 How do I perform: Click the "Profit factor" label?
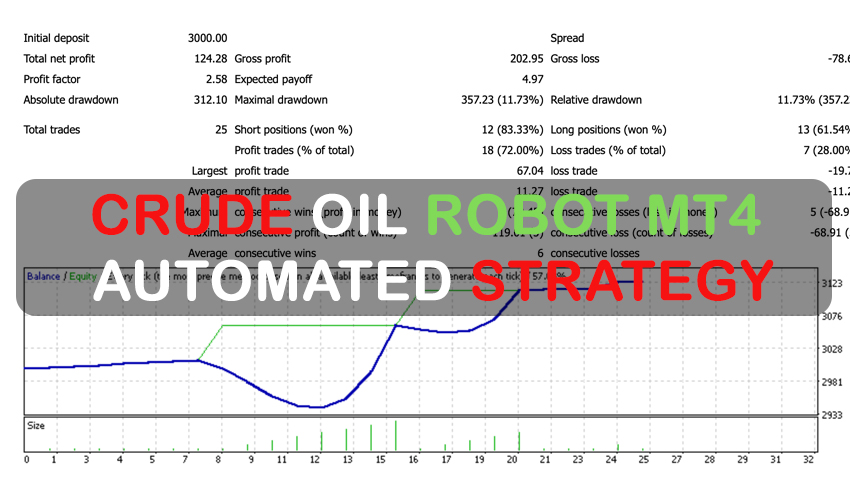(51, 79)
